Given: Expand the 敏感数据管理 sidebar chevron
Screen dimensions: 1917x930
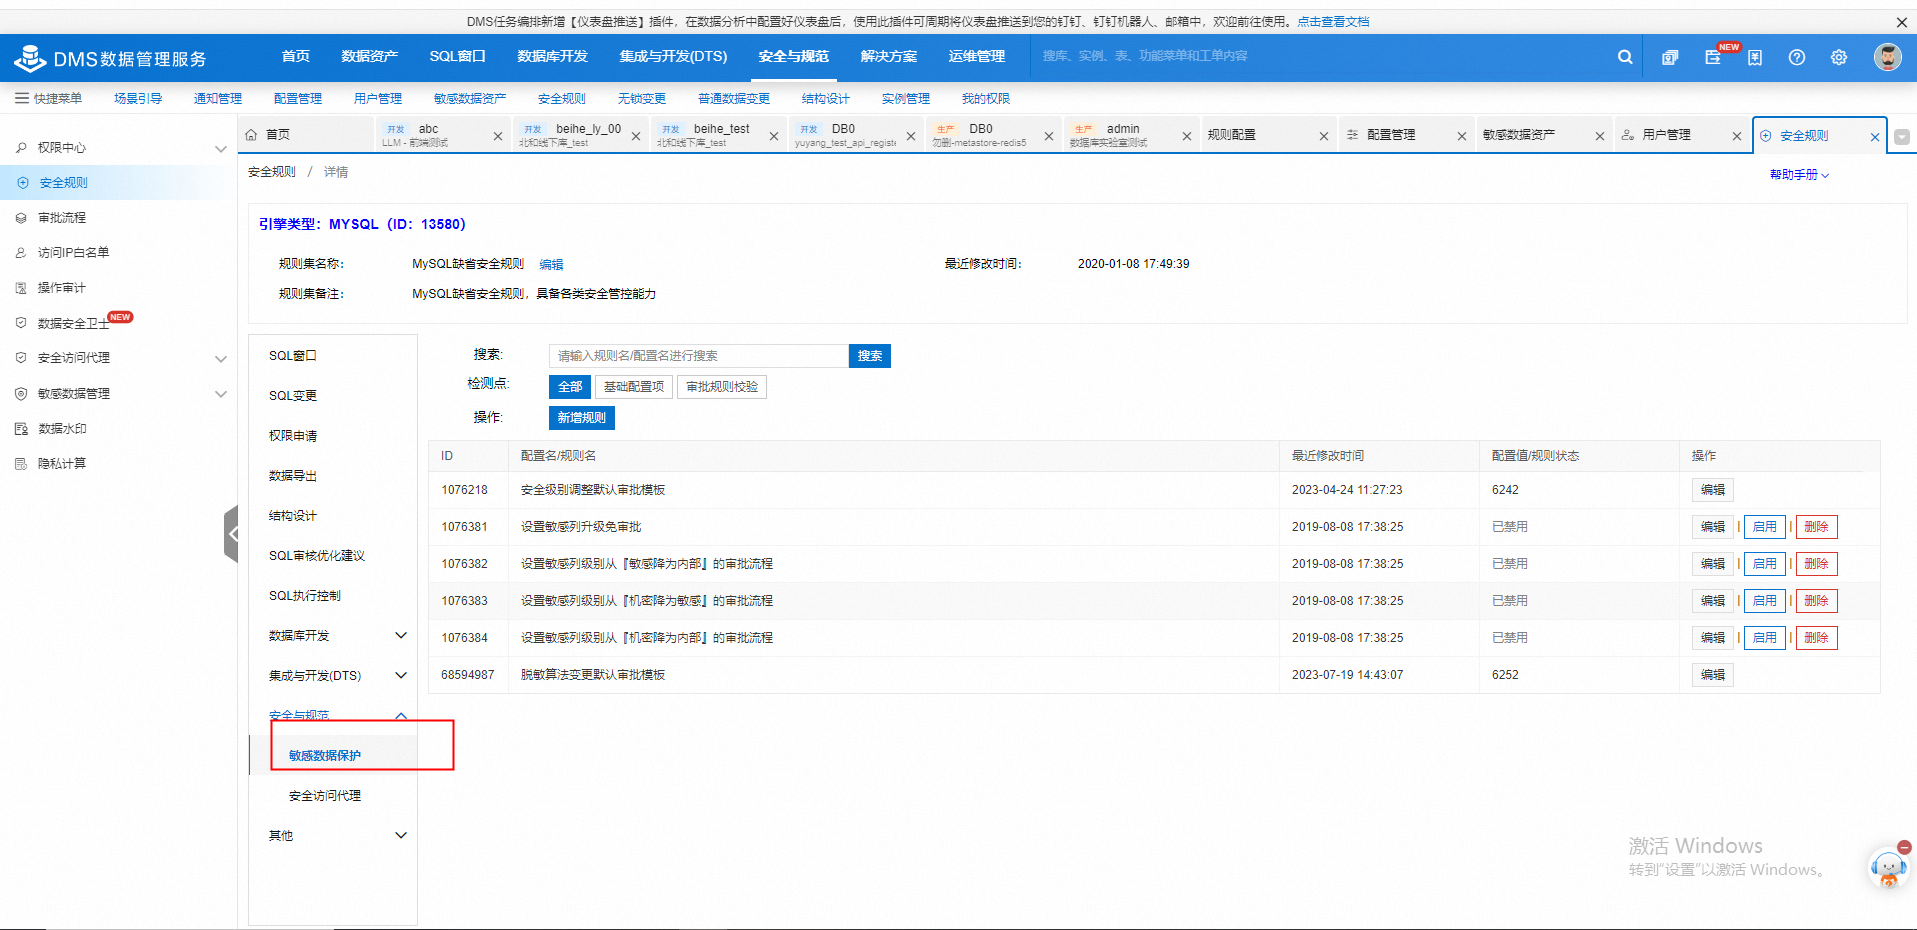Looking at the screenshot, I should coord(221,394).
